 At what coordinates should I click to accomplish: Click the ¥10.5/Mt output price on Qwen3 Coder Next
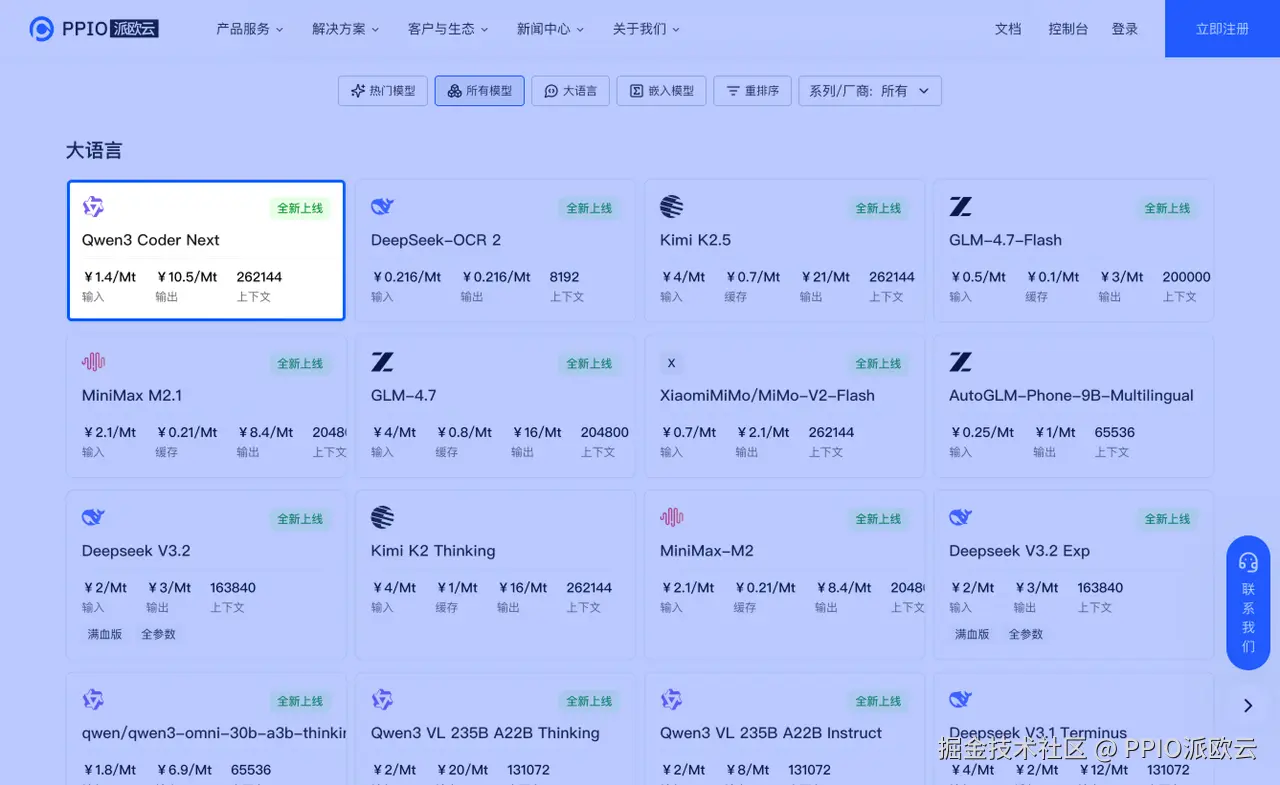coord(187,277)
